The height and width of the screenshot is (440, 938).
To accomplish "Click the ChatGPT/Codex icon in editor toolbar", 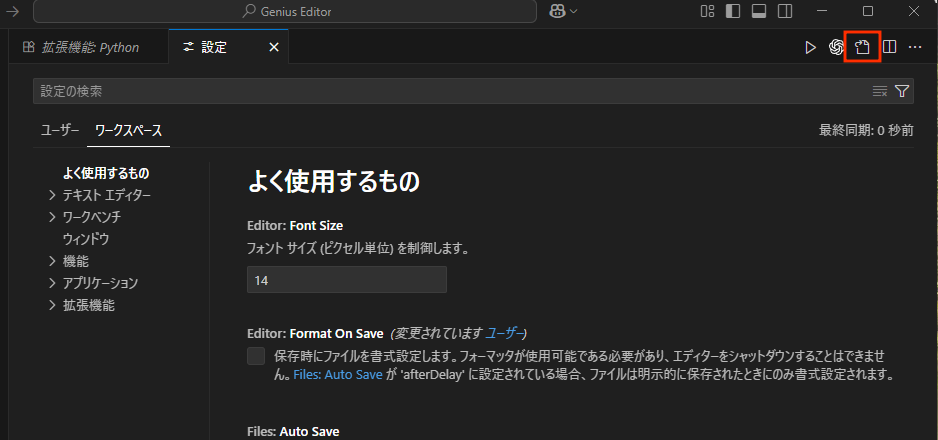I will [x=837, y=47].
